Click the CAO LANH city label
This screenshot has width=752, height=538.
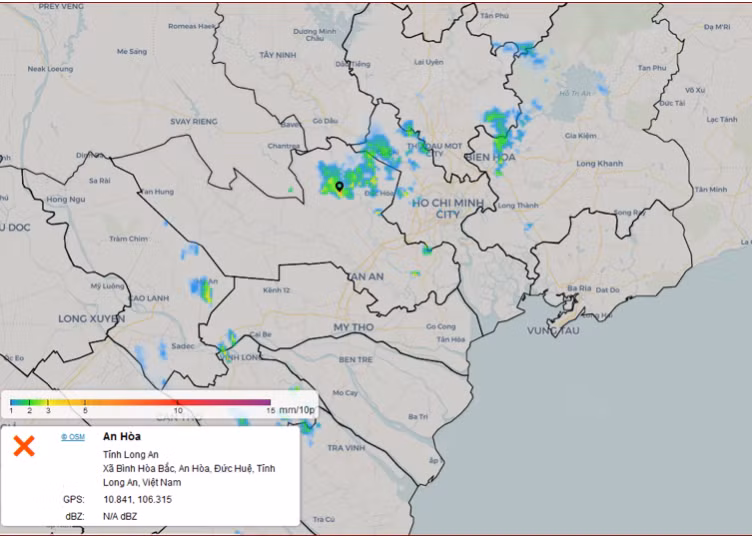(149, 298)
